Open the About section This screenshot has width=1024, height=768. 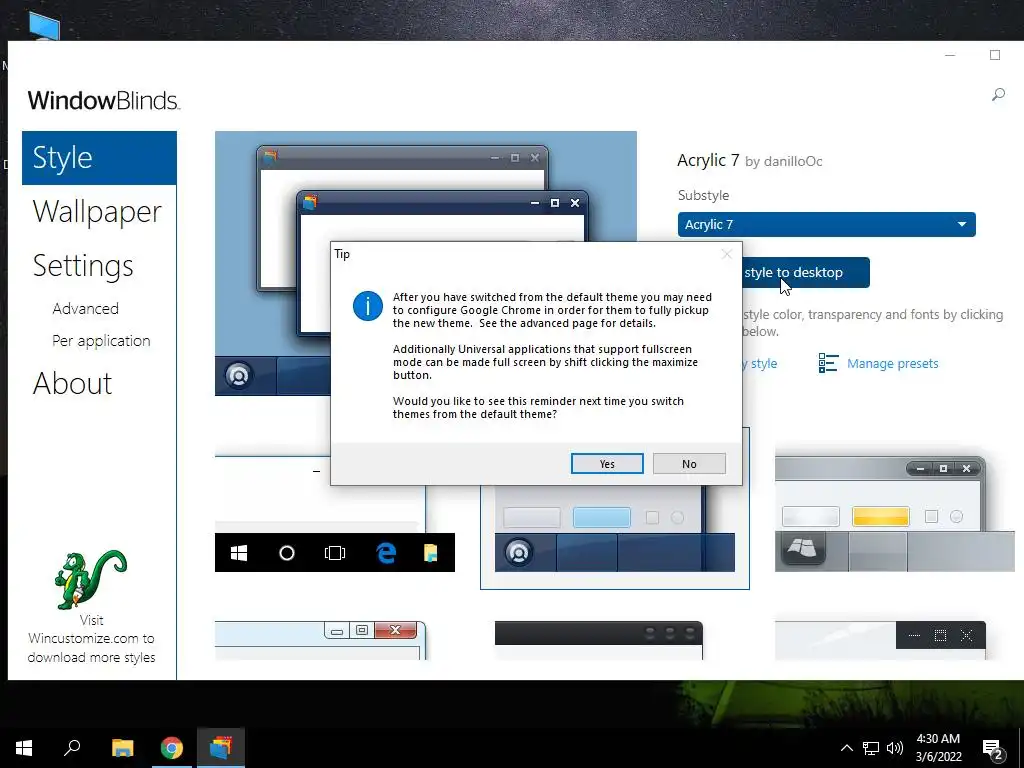72,383
